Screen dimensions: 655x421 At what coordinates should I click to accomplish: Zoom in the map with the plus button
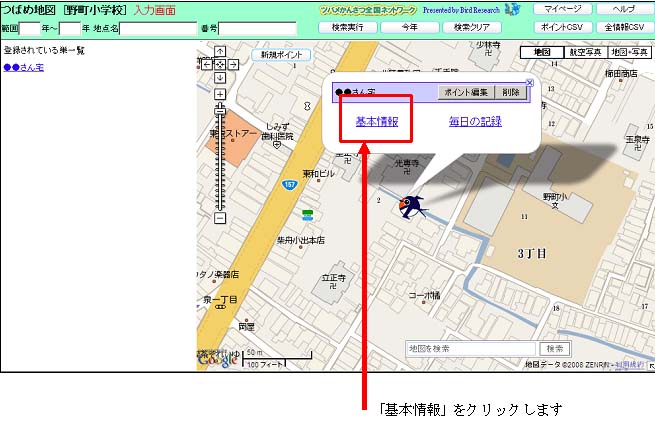(x=220, y=94)
